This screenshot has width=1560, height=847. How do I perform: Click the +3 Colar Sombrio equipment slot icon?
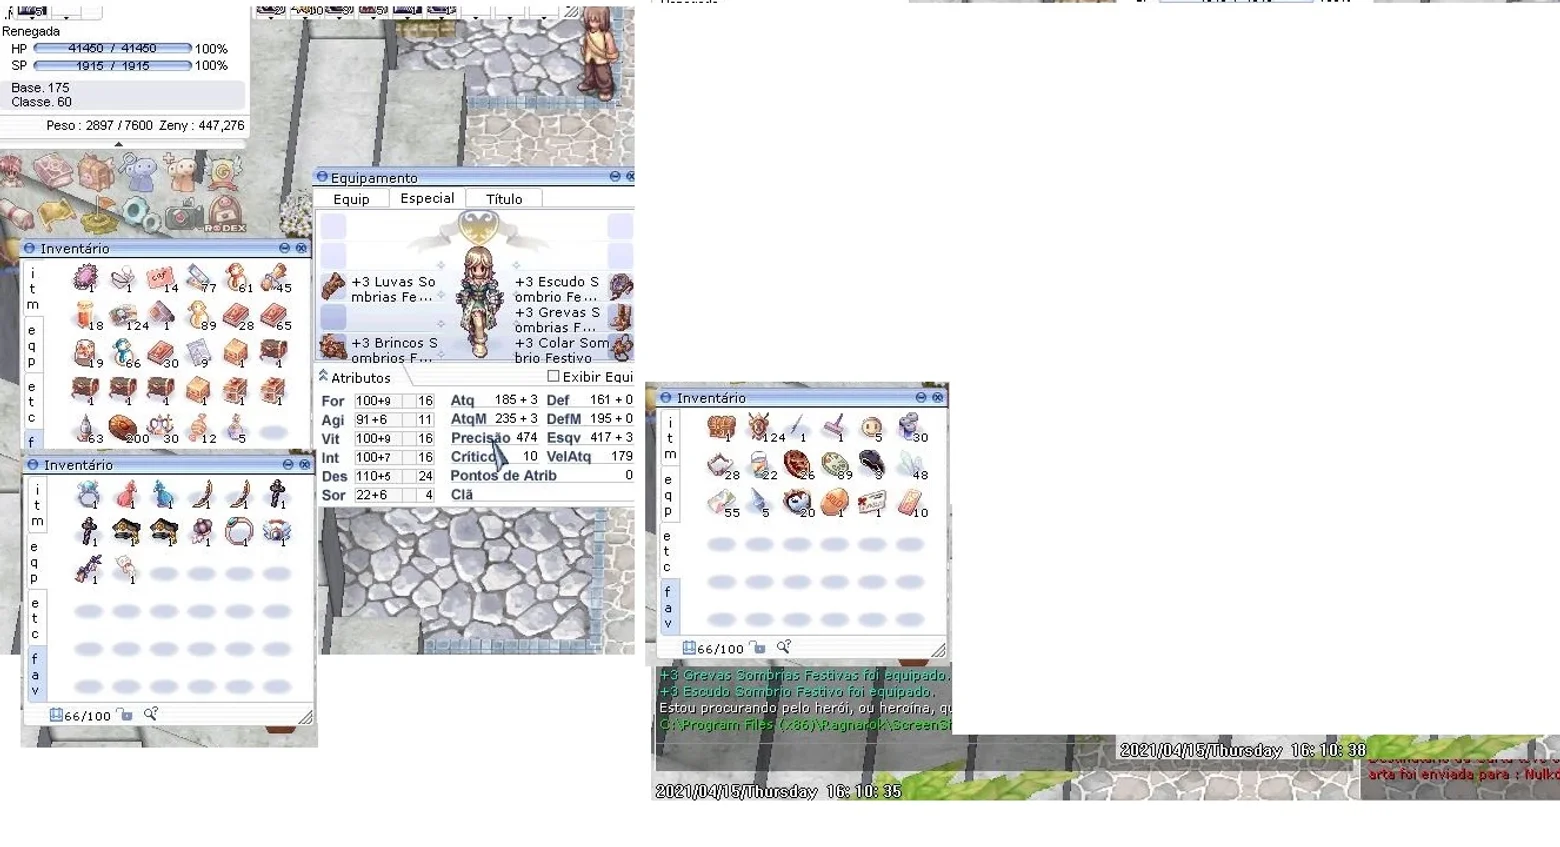[x=620, y=348]
